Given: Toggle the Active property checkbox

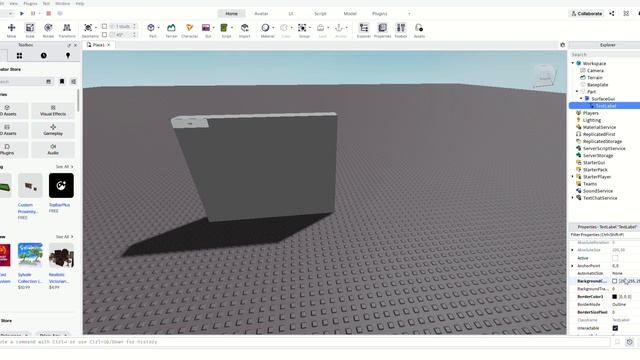Looking at the screenshot, I should coord(615,258).
